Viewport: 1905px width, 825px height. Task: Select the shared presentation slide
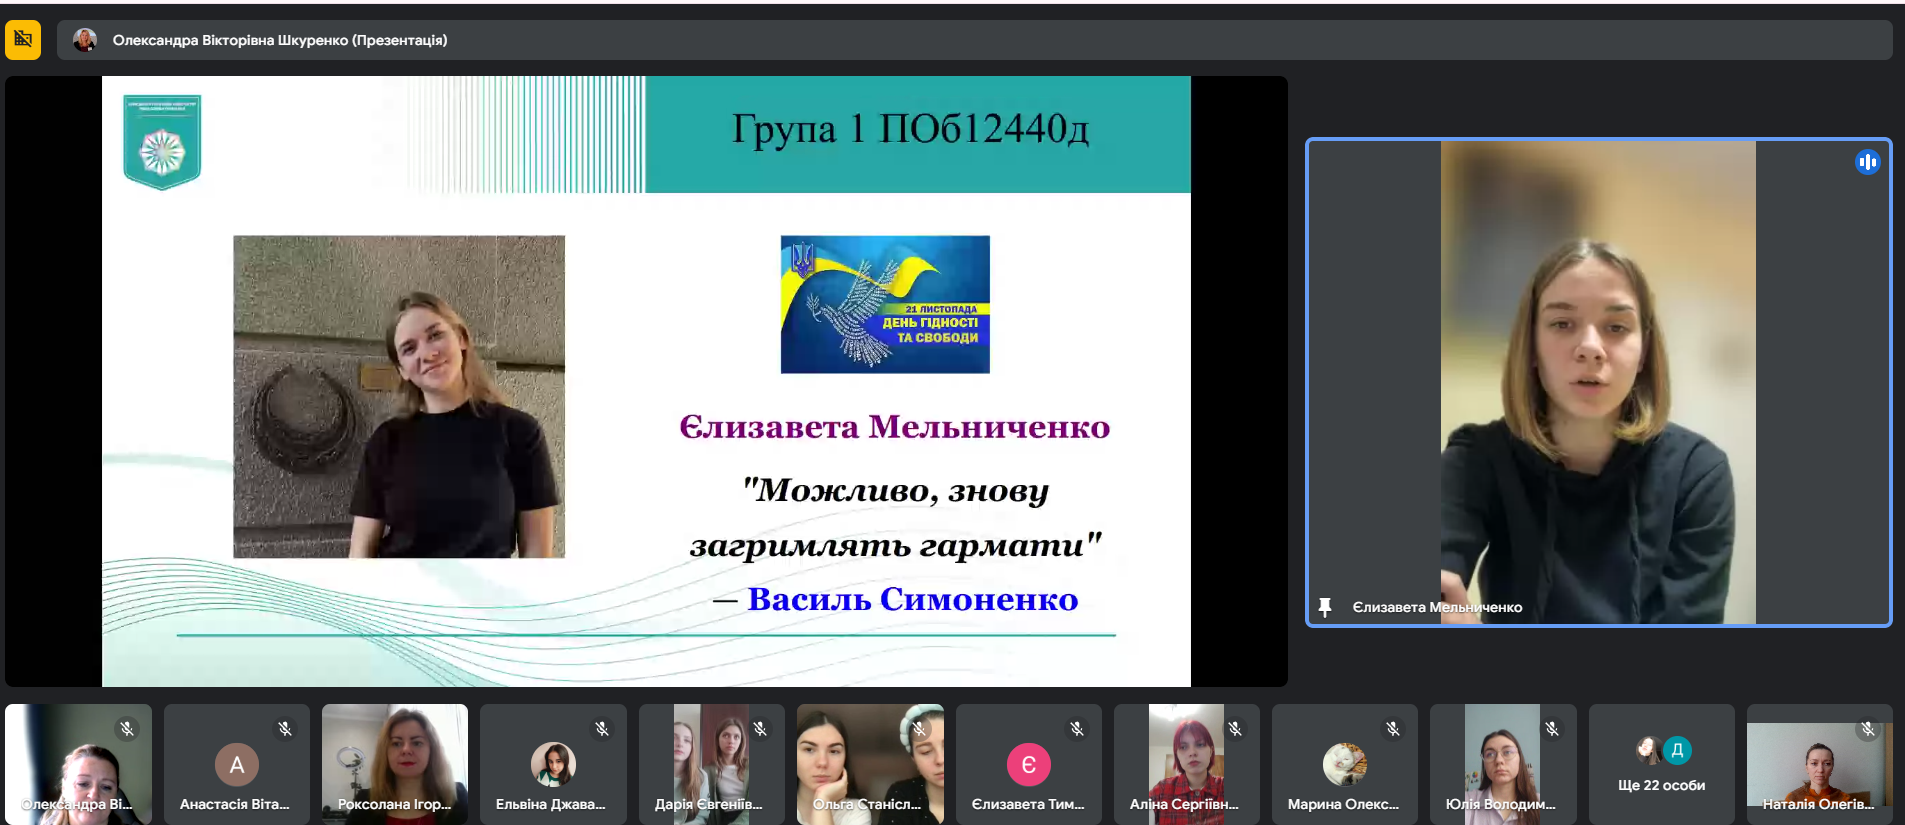pyautogui.click(x=646, y=381)
